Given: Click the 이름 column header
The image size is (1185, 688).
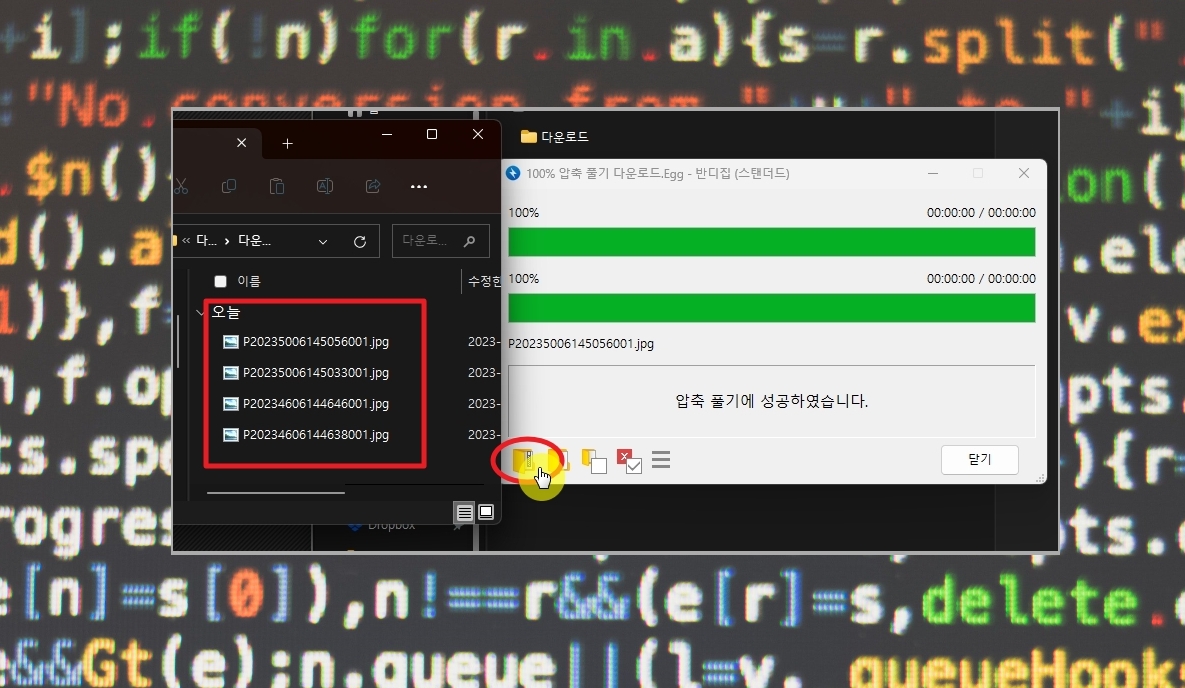Looking at the screenshot, I should pos(249,281).
